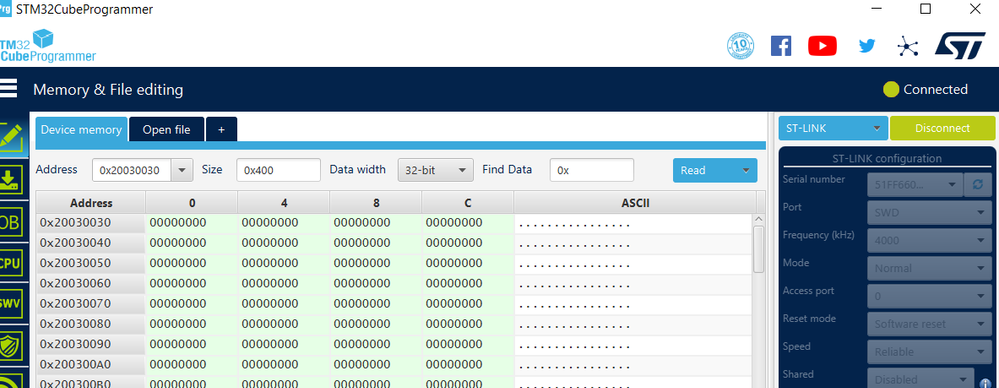This screenshot has height=388, width=999.
Task: Click ASCII cell in row 0x20030070
Action: (634, 304)
